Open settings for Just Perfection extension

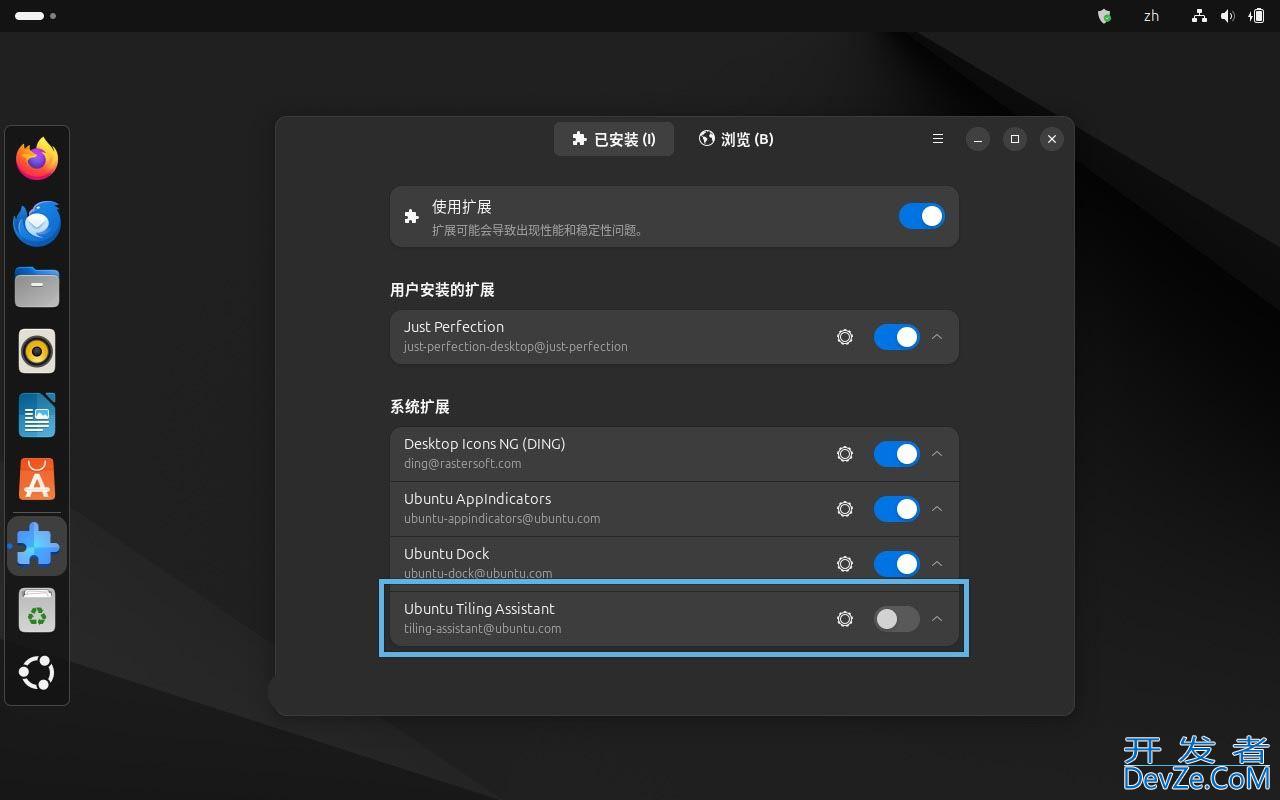[845, 337]
